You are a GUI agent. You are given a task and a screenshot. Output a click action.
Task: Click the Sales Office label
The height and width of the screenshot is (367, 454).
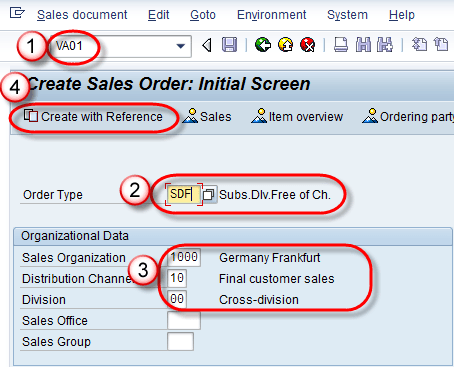click(x=55, y=321)
